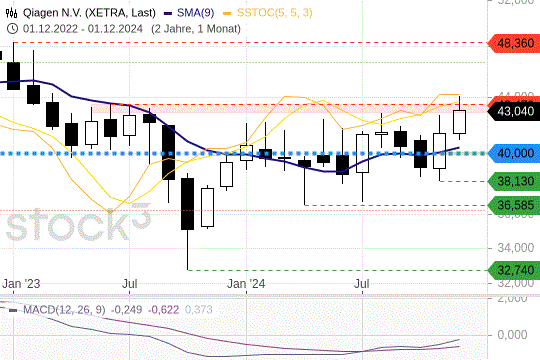Viewport: 540px width, 360px height.
Task: Click the date range 01.12.2022 - 01.12.2024
Action: click(83, 29)
